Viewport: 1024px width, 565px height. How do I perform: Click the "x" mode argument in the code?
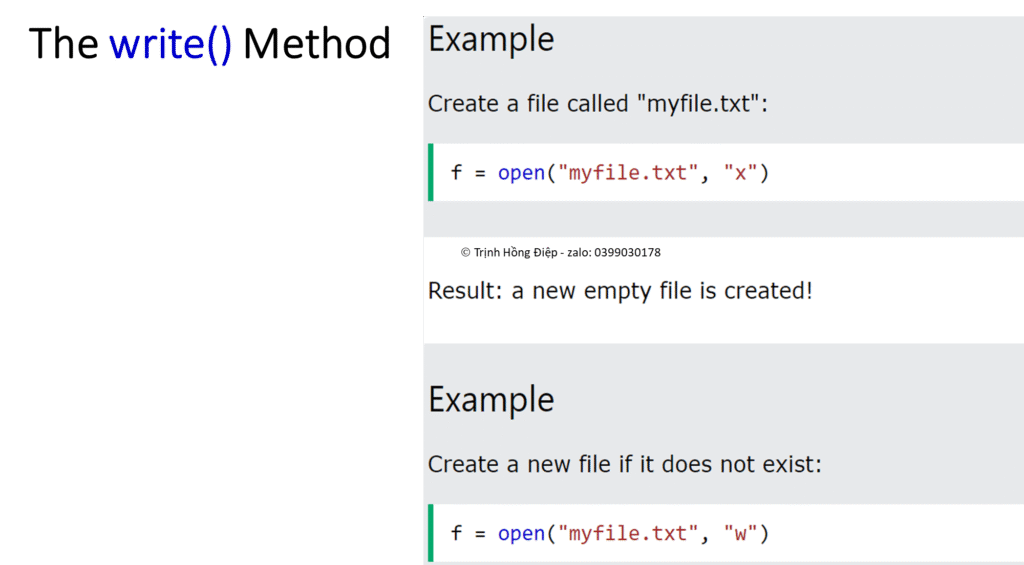click(x=740, y=173)
